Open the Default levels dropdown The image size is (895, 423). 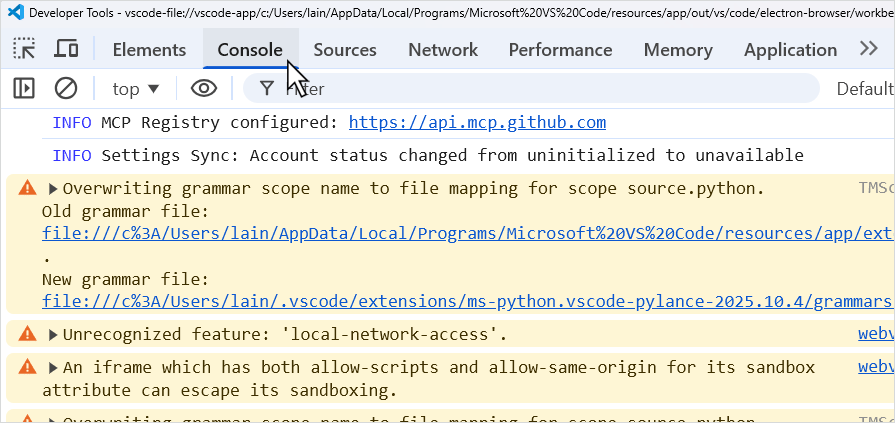click(x=864, y=89)
